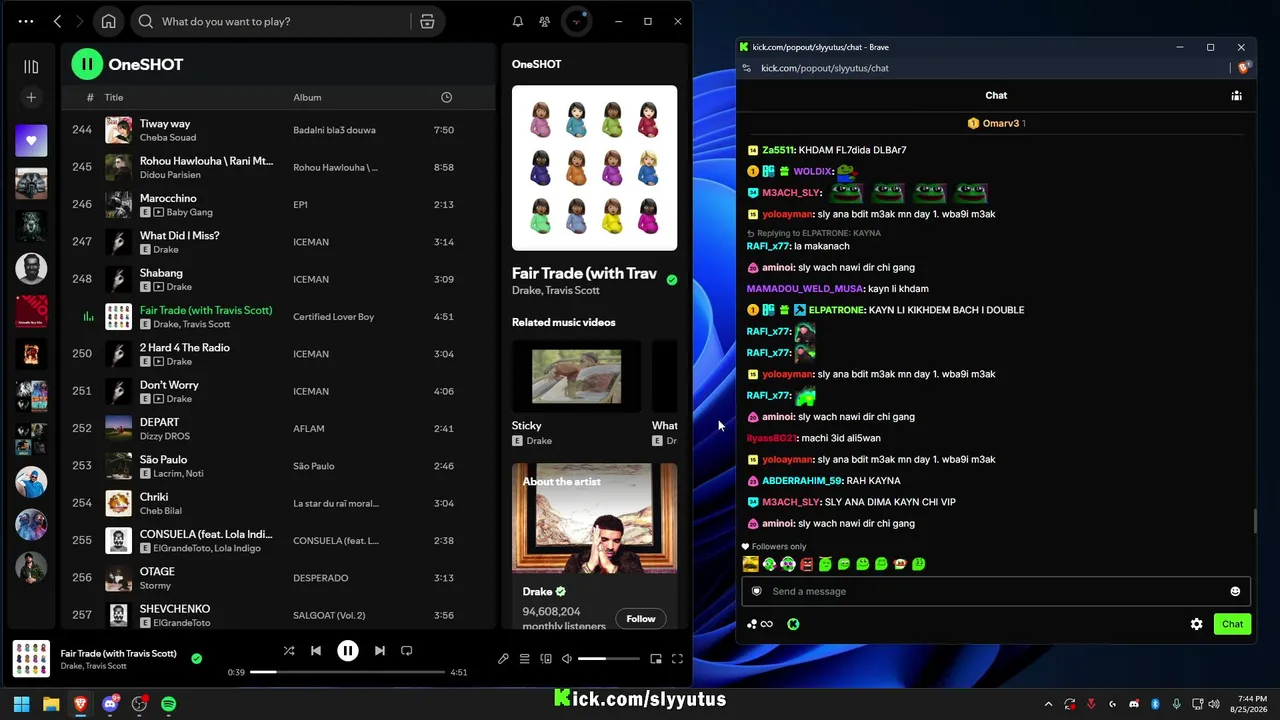Open artist link 'Dizzy DROS'

click(165, 436)
